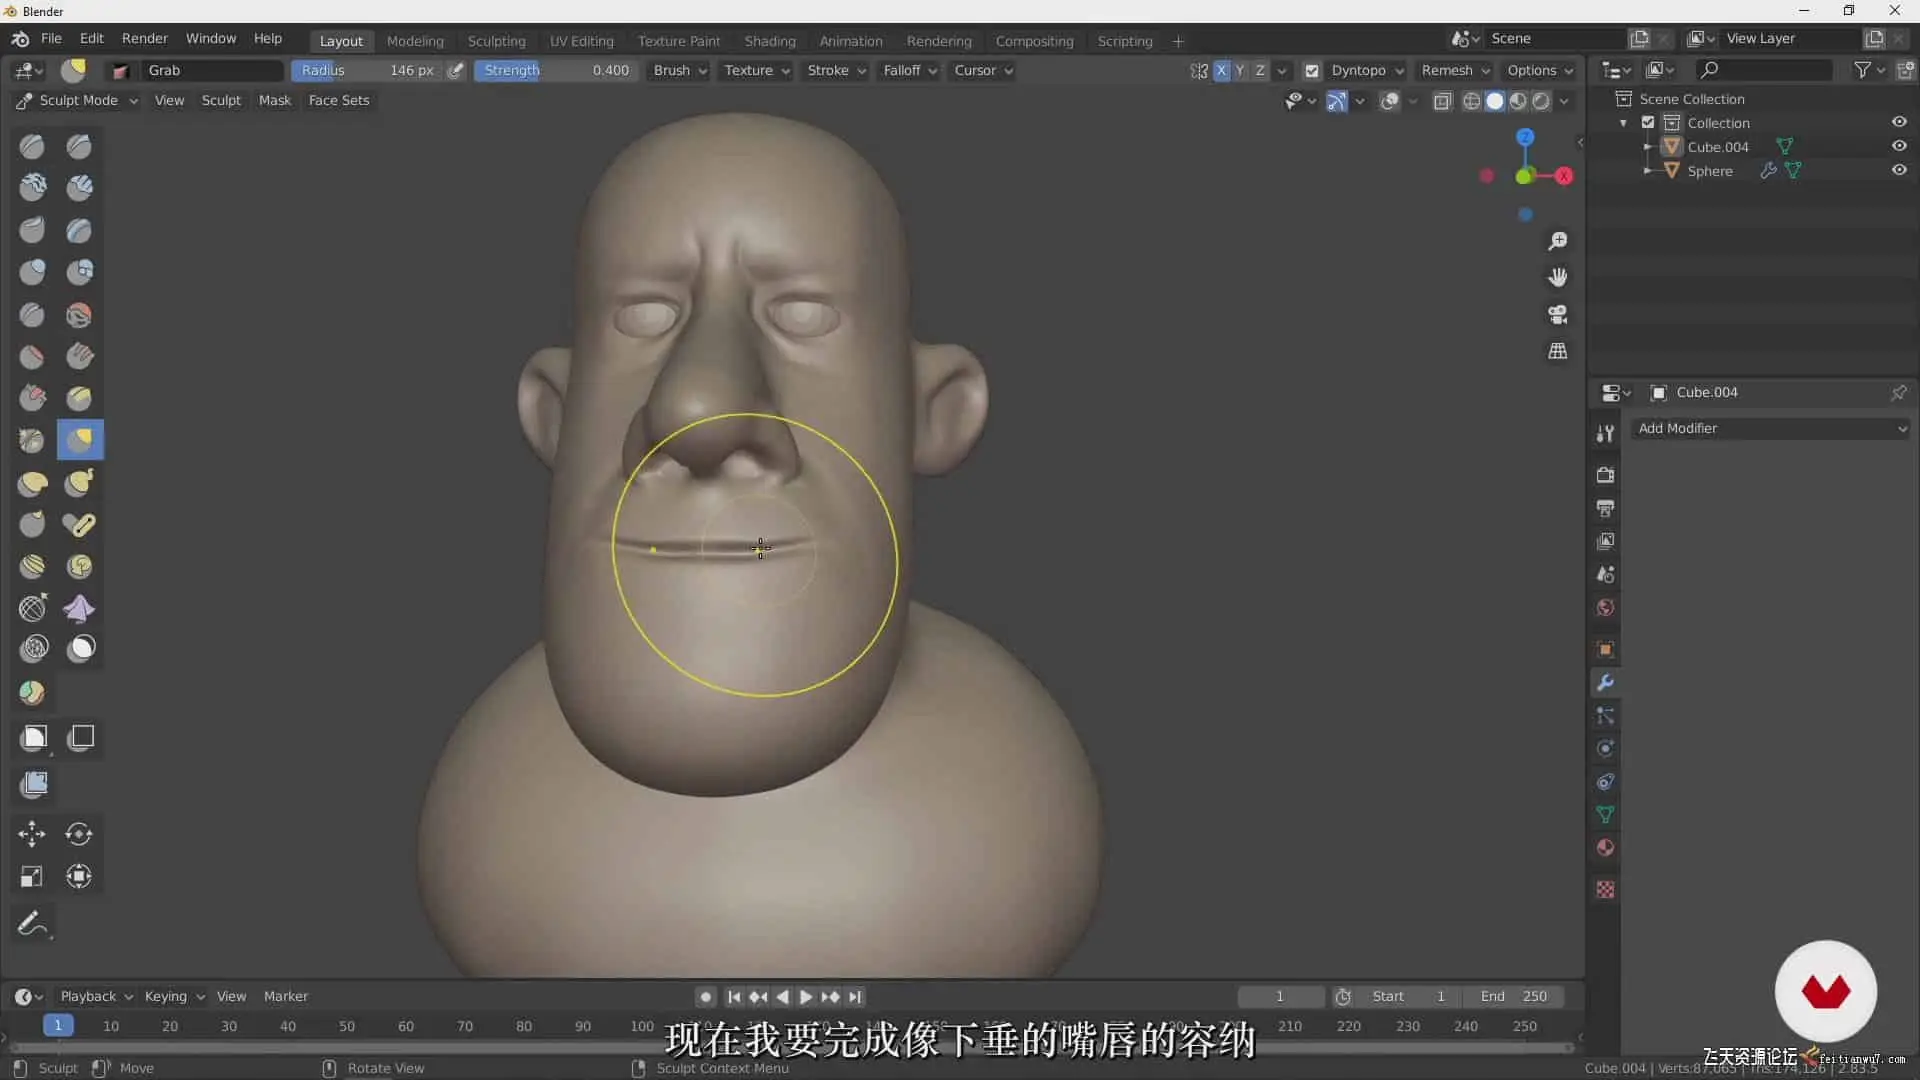Expand the Falloff dropdown
Image resolution: width=1920 pixels, height=1080 pixels.
[x=909, y=71]
